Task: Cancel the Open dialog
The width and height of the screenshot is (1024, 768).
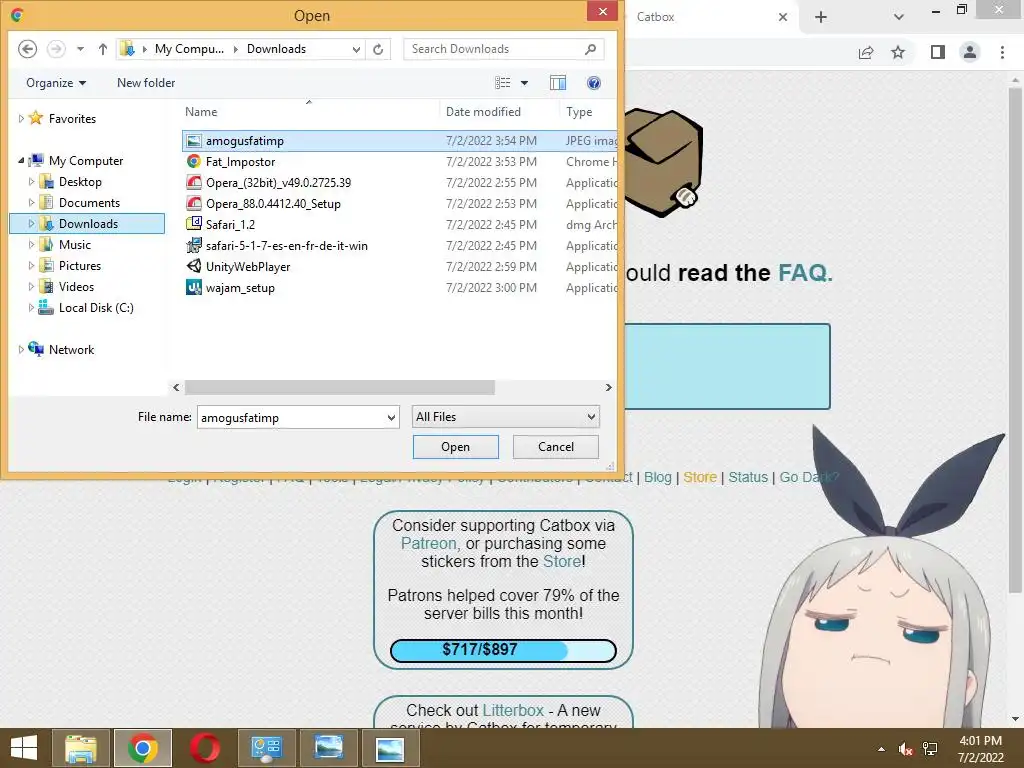Action: pyautogui.click(x=556, y=447)
